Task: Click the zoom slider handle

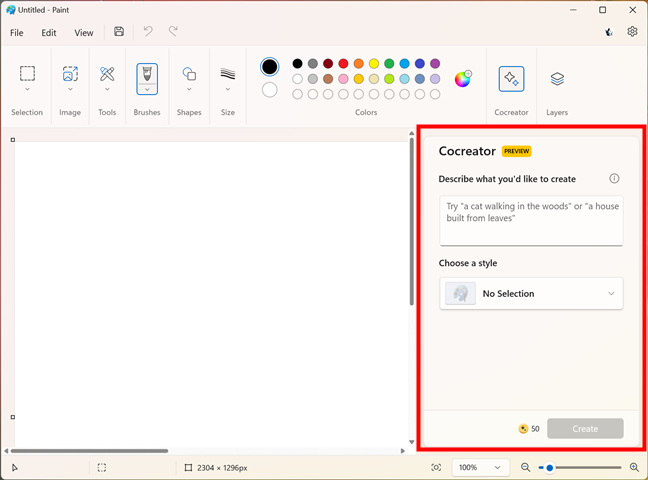Action: [550, 468]
